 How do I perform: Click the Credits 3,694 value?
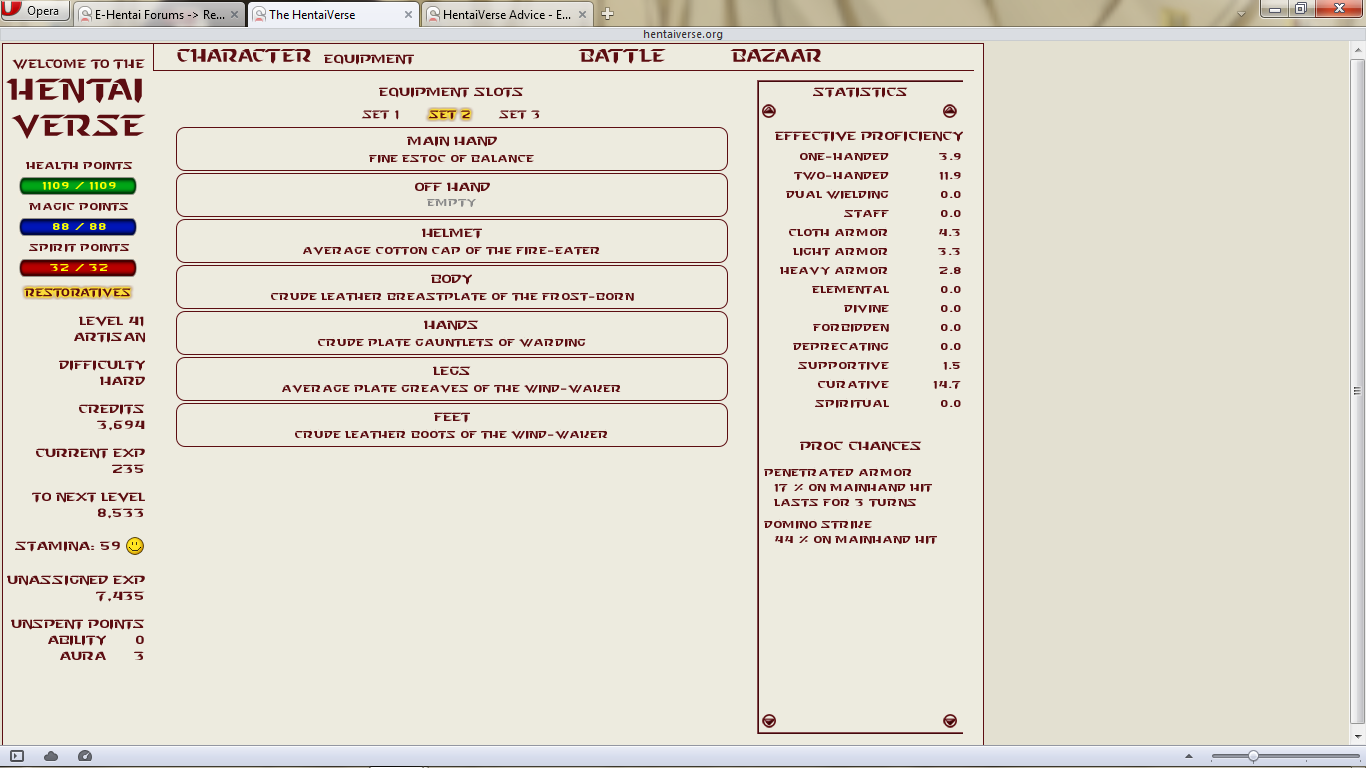(x=121, y=425)
